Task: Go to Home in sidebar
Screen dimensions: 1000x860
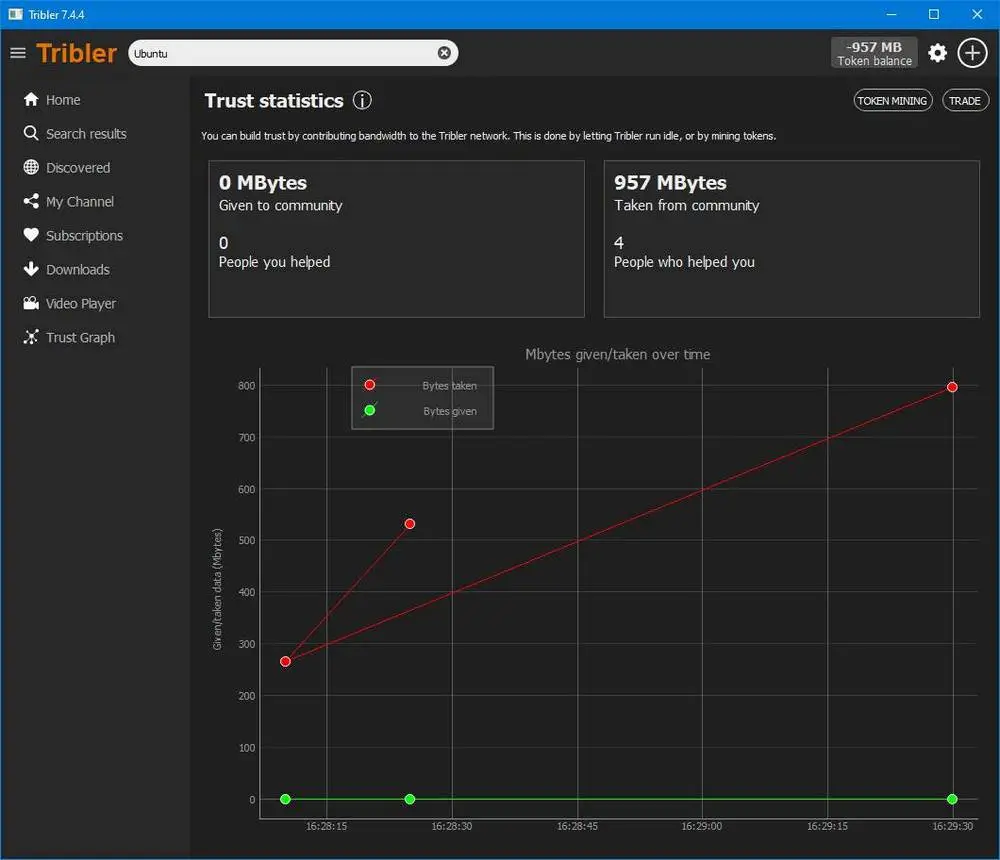Action: pos(62,100)
